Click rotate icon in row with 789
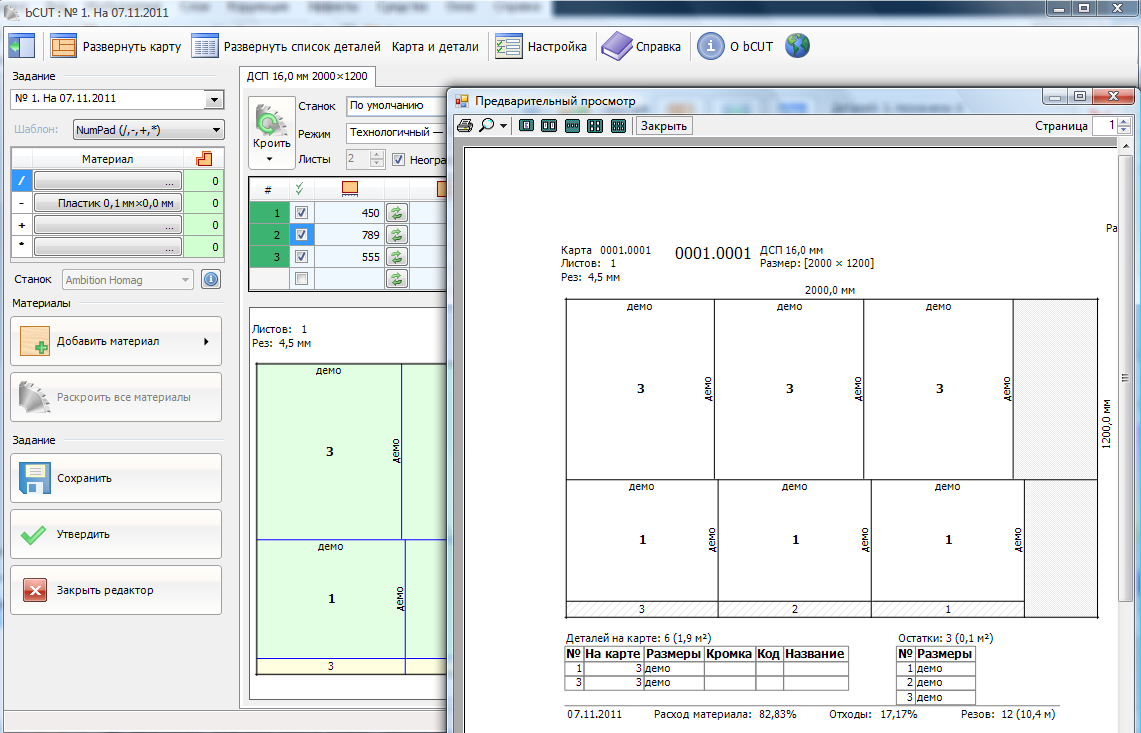Screen dimensions: 1141x733 coord(397,235)
